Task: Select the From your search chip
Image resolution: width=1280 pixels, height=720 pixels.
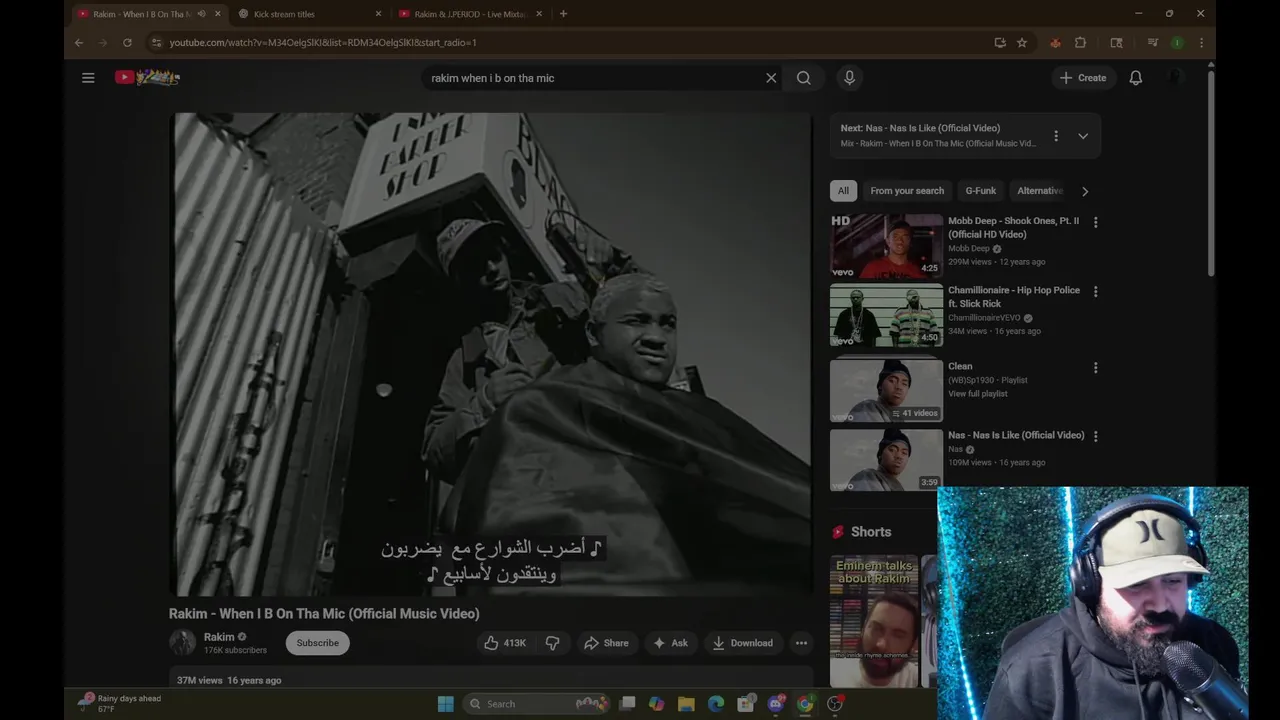Action: (x=907, y=191)
